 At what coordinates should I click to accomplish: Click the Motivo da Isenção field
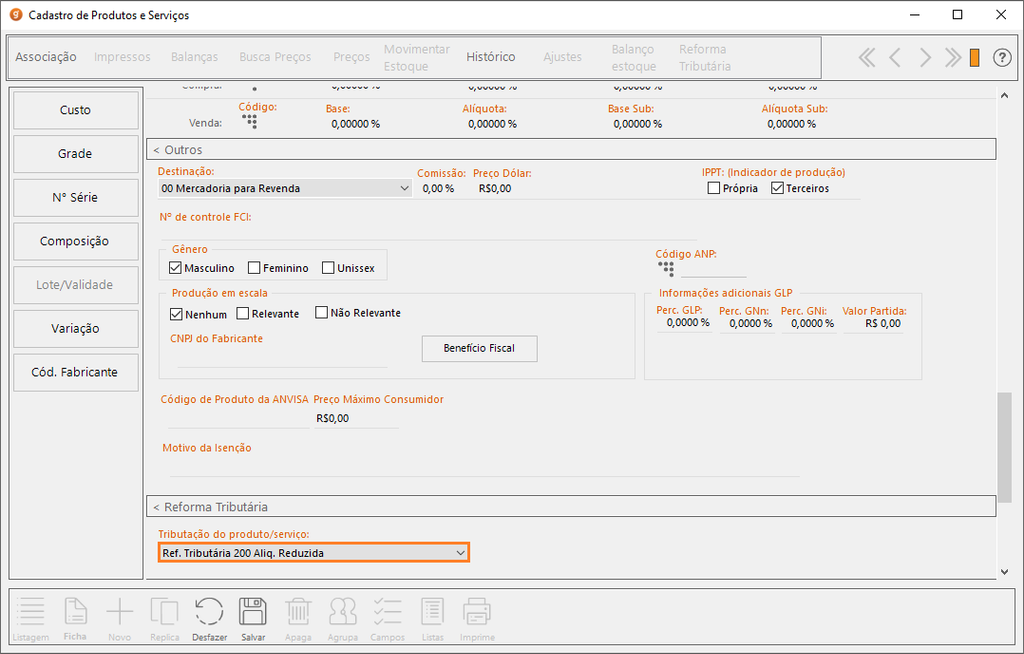(x=484, y=468)
